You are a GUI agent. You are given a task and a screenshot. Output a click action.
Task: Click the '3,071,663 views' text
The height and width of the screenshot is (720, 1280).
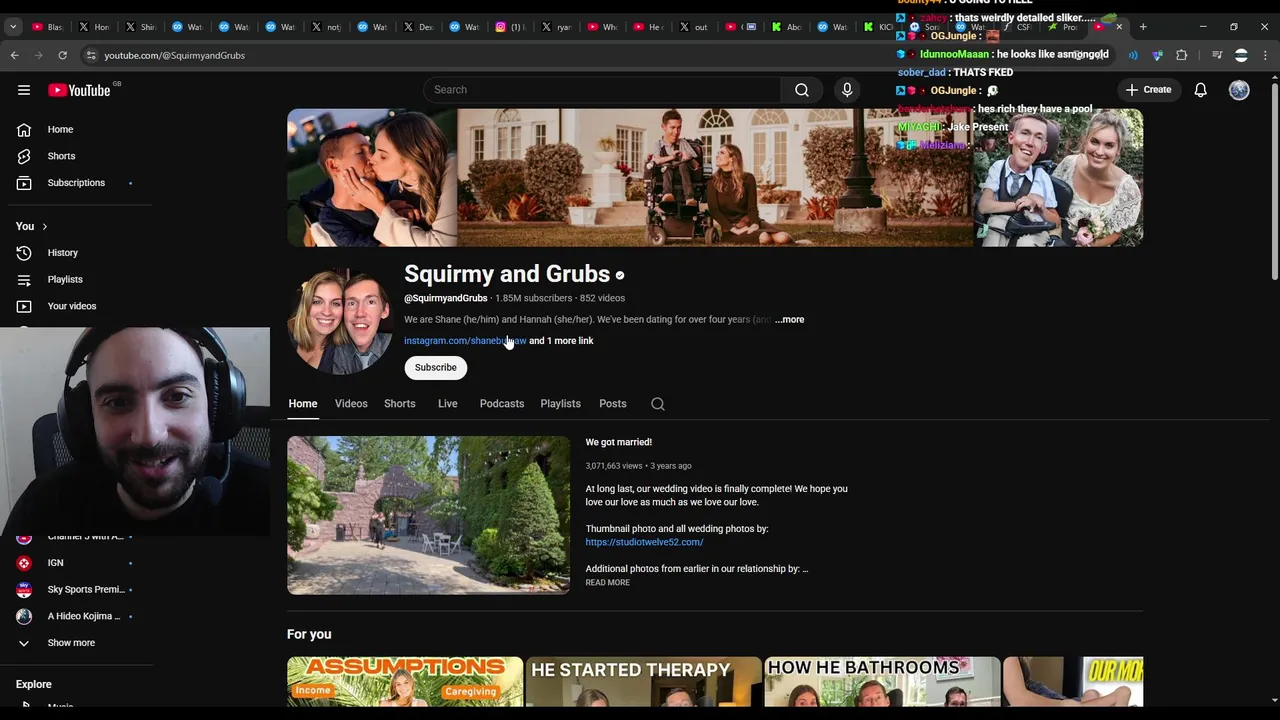[614, 466]
